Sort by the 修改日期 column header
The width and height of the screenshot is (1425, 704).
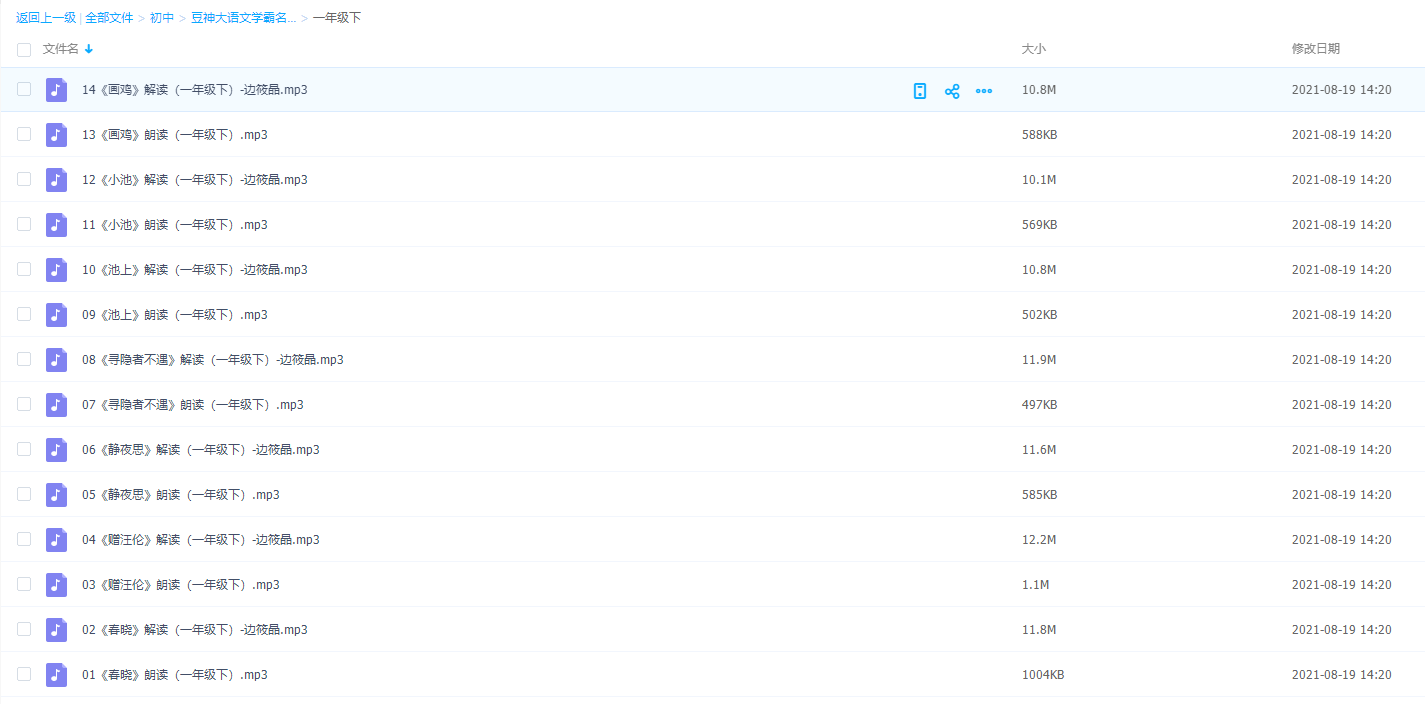(1315, 49)
